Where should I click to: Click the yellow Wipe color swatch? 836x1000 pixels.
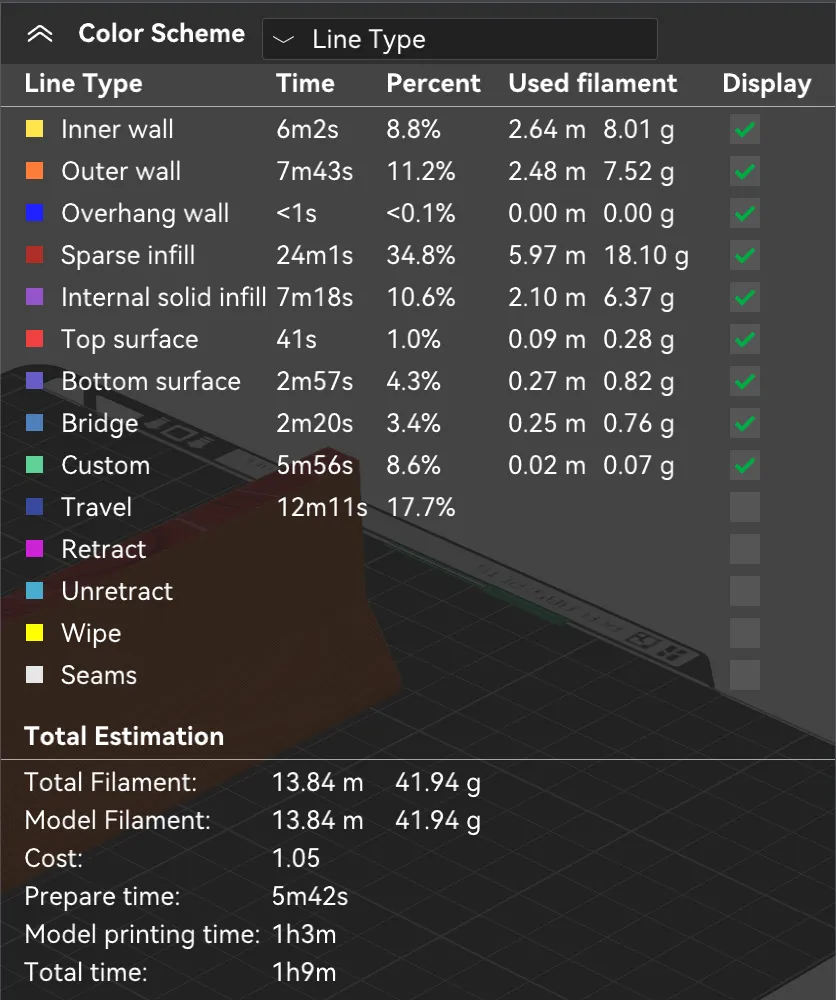point(34,633)
